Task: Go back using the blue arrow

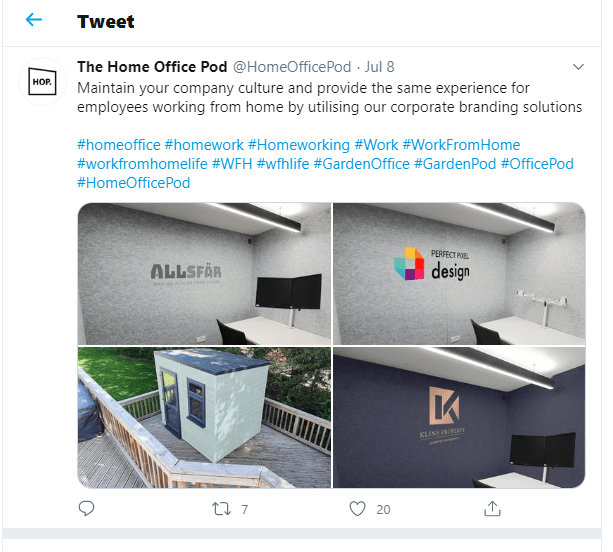Action: click(34, 20)
